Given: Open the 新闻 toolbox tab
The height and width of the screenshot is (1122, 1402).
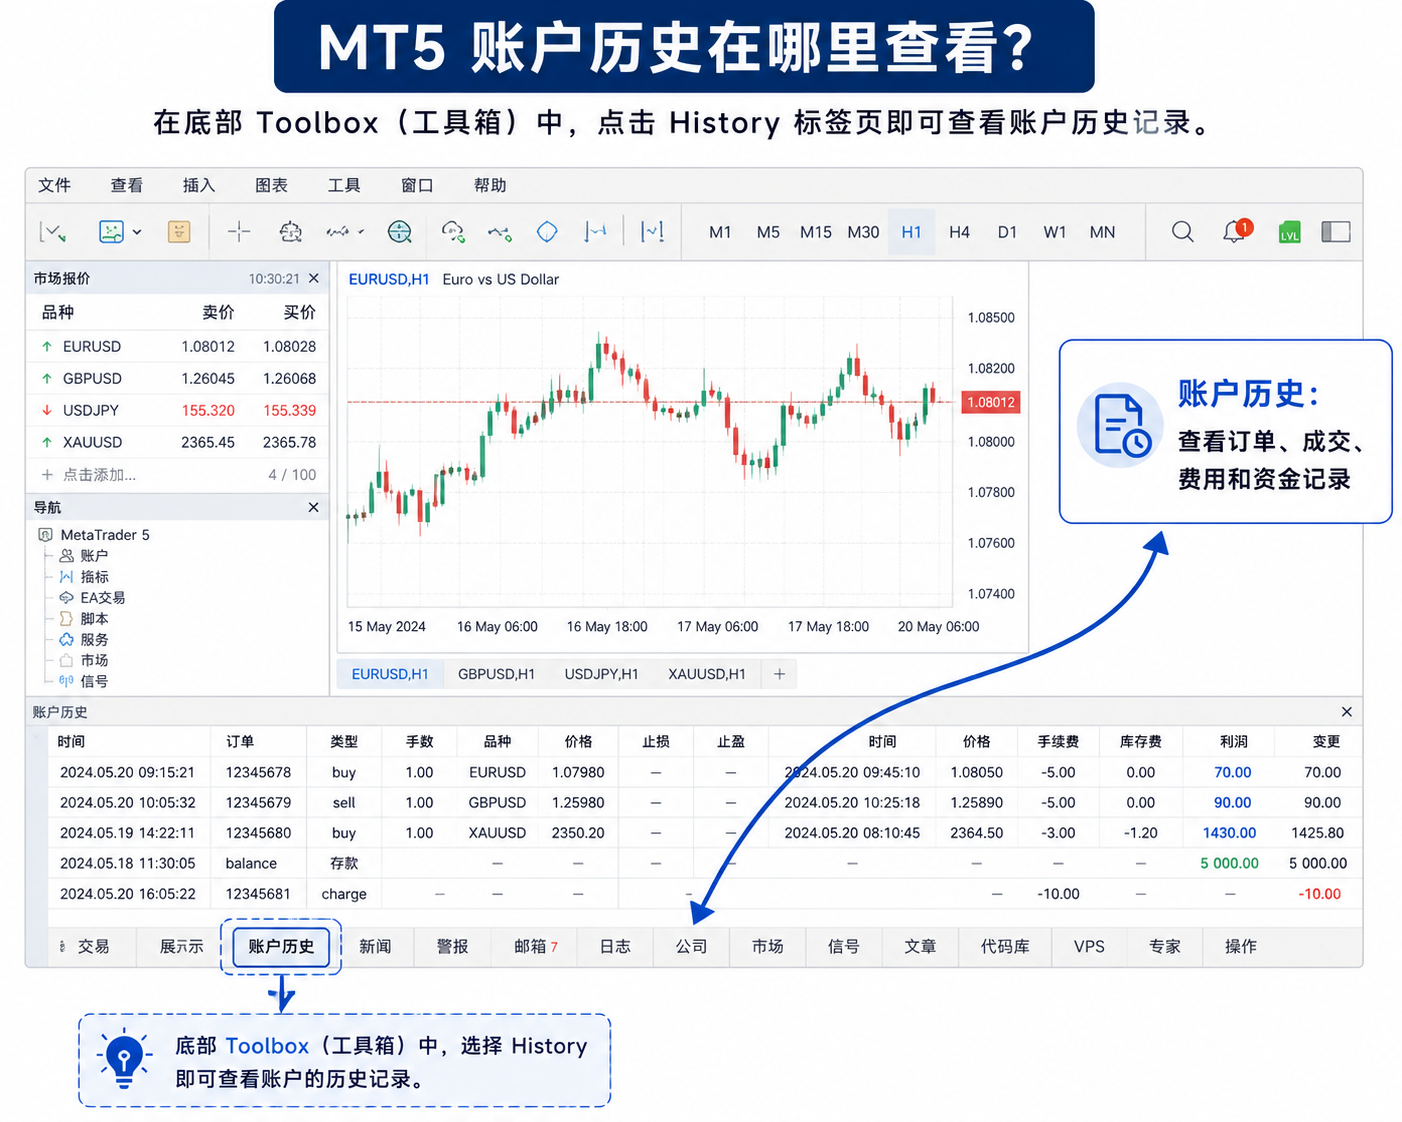Looking at the screenshot, I should click(375, 946).
